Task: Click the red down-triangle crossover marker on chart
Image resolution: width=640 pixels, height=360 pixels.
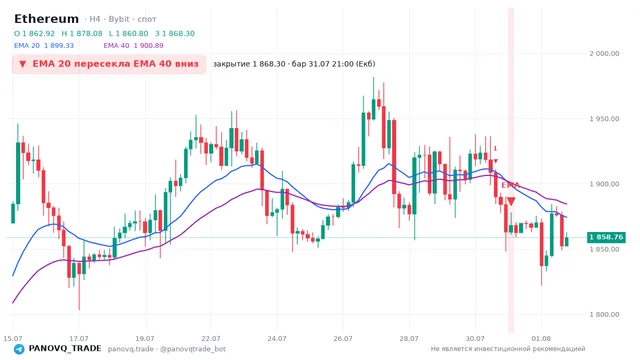Action: click(511, 201)
